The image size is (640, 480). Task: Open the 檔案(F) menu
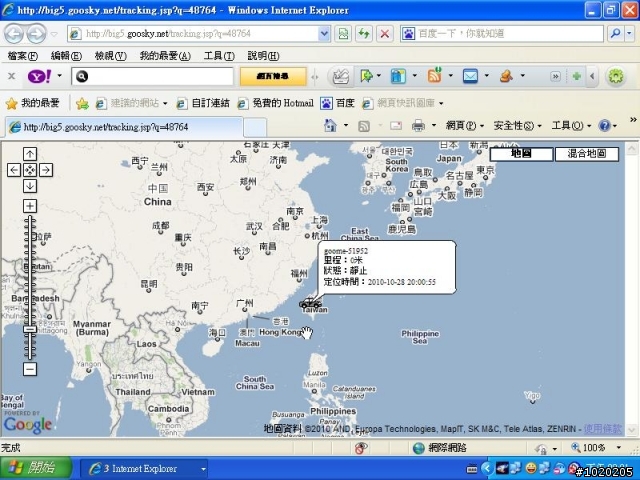tap(23, 56)
